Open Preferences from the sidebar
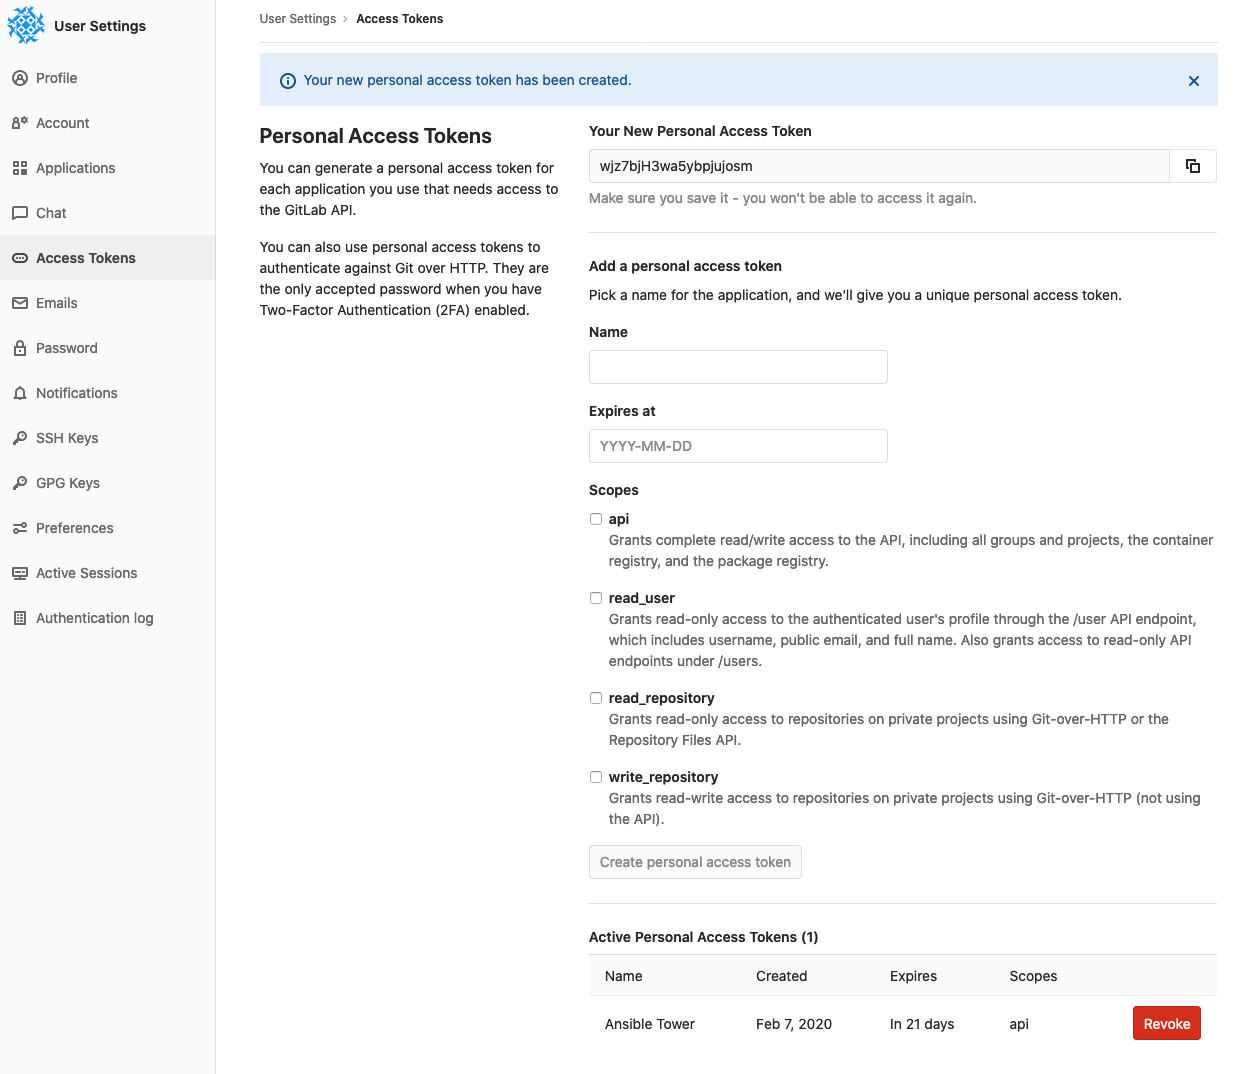The image size is (1248, 1074). coord(74,528)
